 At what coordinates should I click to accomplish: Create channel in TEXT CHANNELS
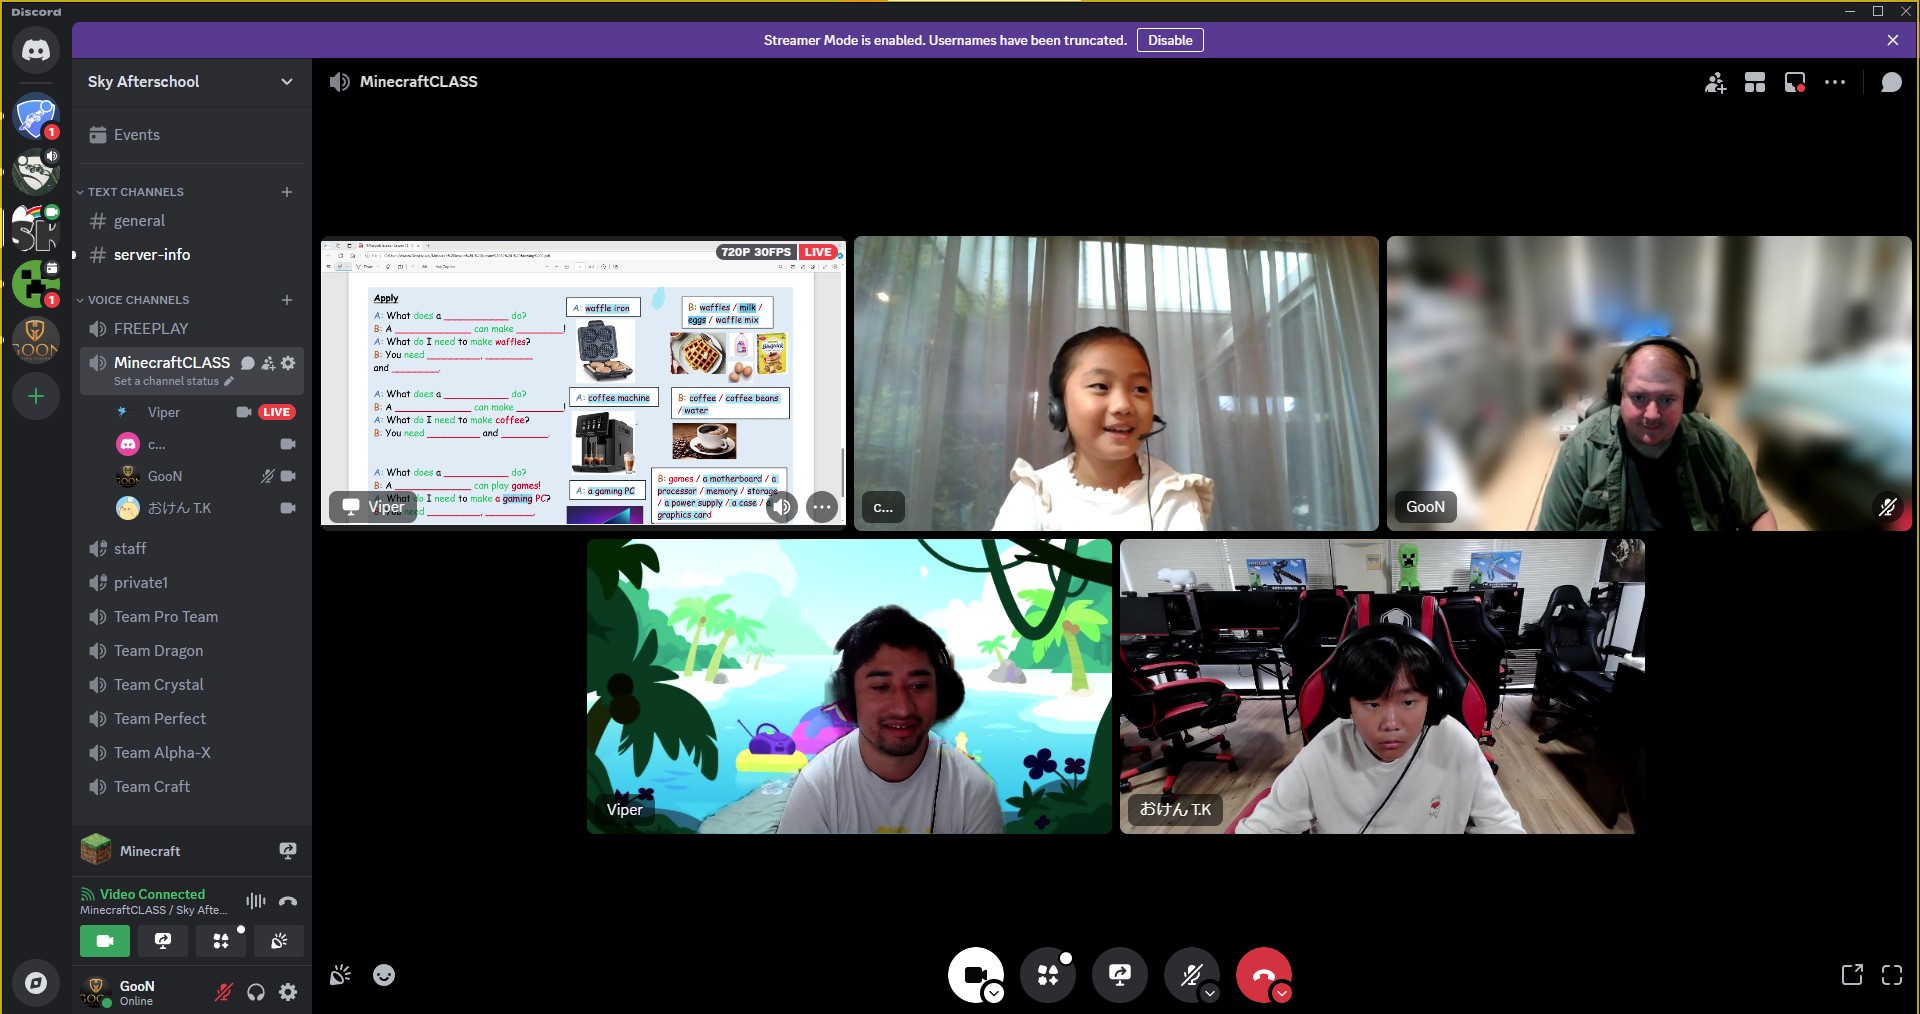[287, 192]
